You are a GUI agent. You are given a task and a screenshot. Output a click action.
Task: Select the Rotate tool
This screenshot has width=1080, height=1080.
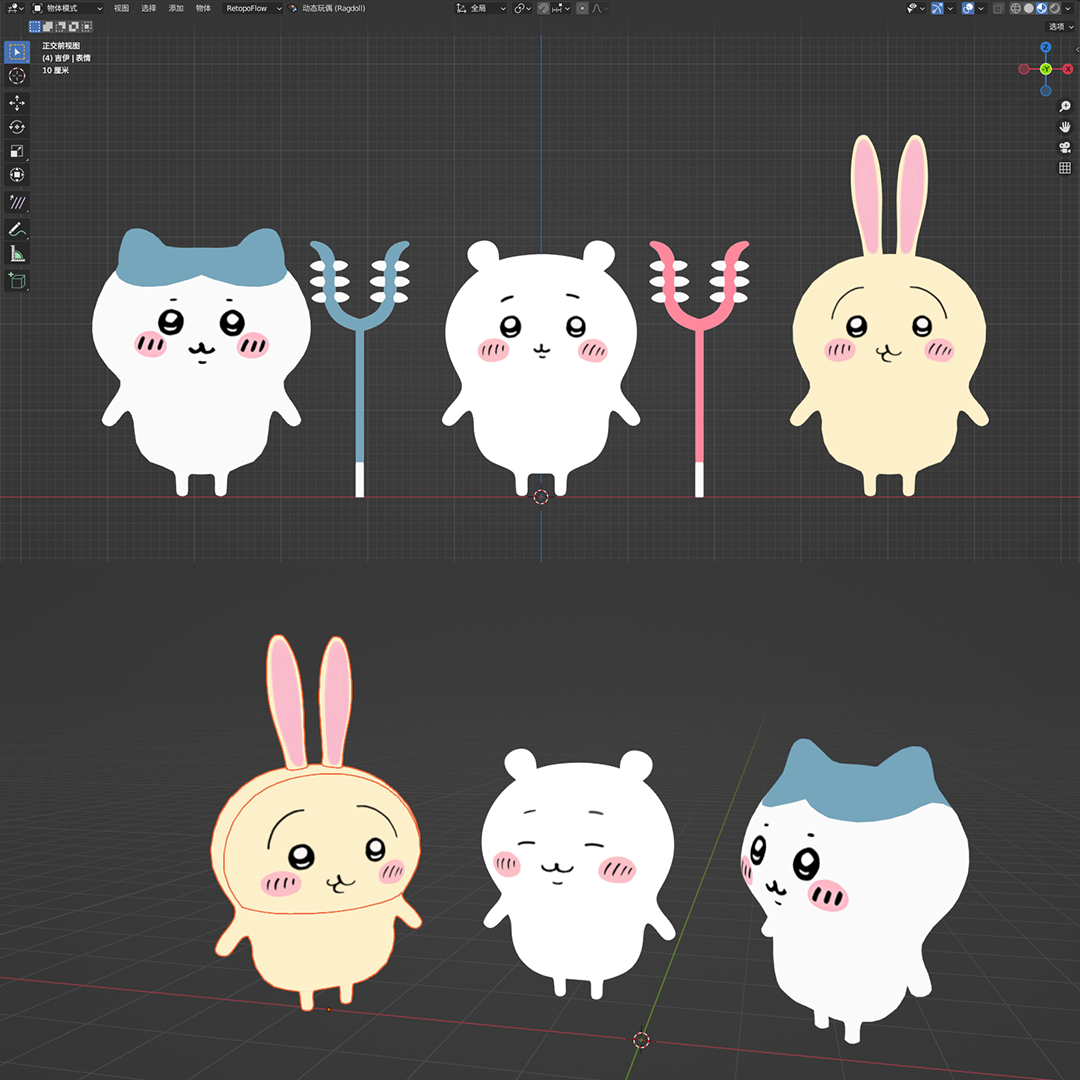coord(17,127)
